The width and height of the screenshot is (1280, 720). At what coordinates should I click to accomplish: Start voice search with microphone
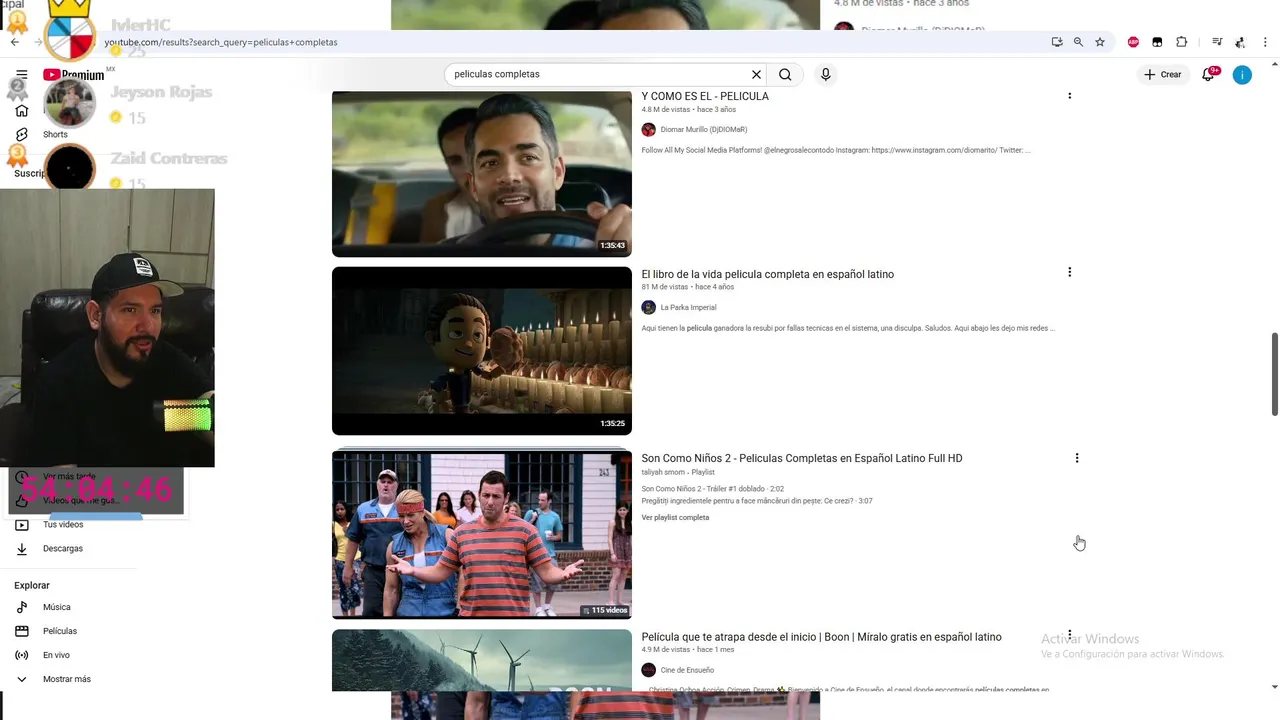click(825, 74)
